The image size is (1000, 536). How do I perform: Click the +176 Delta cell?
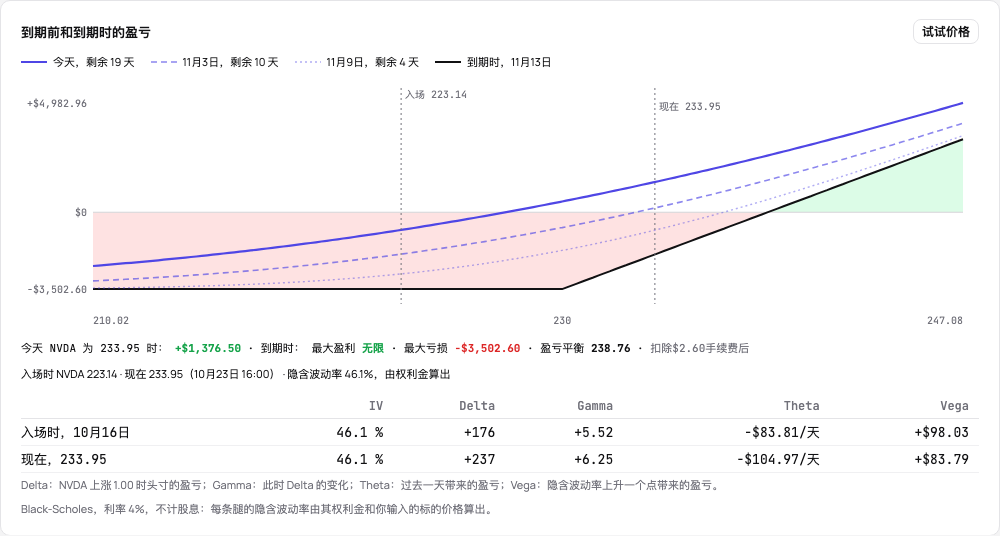click(480, 433)
